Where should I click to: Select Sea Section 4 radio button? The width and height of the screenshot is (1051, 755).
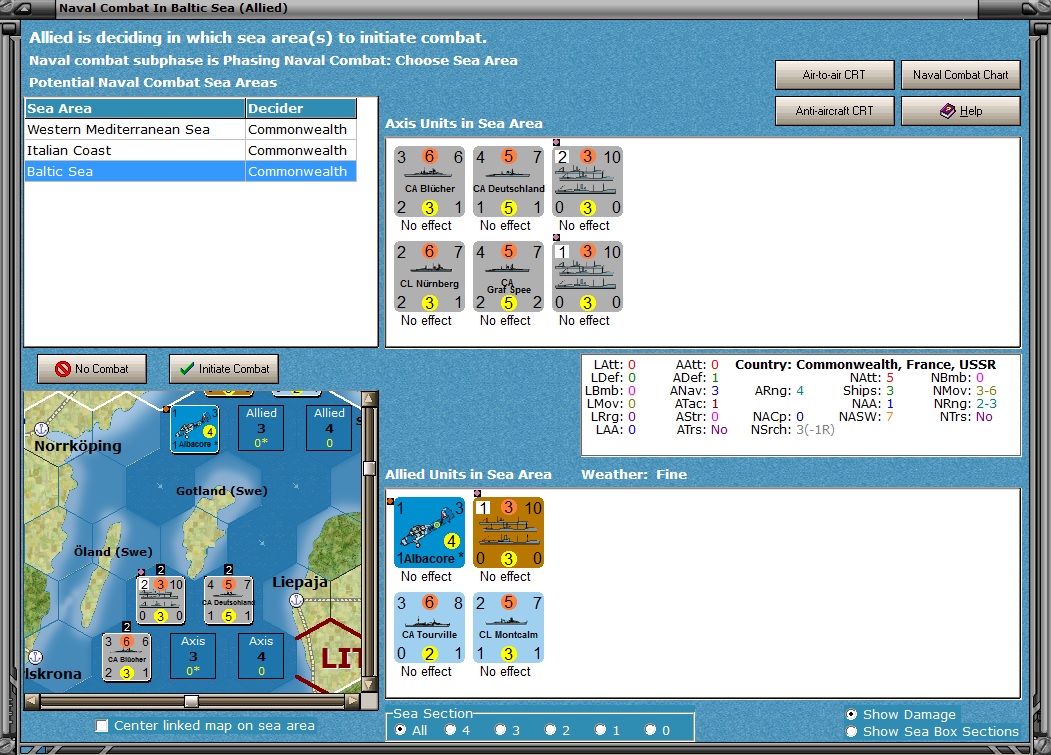pos(450,730)
